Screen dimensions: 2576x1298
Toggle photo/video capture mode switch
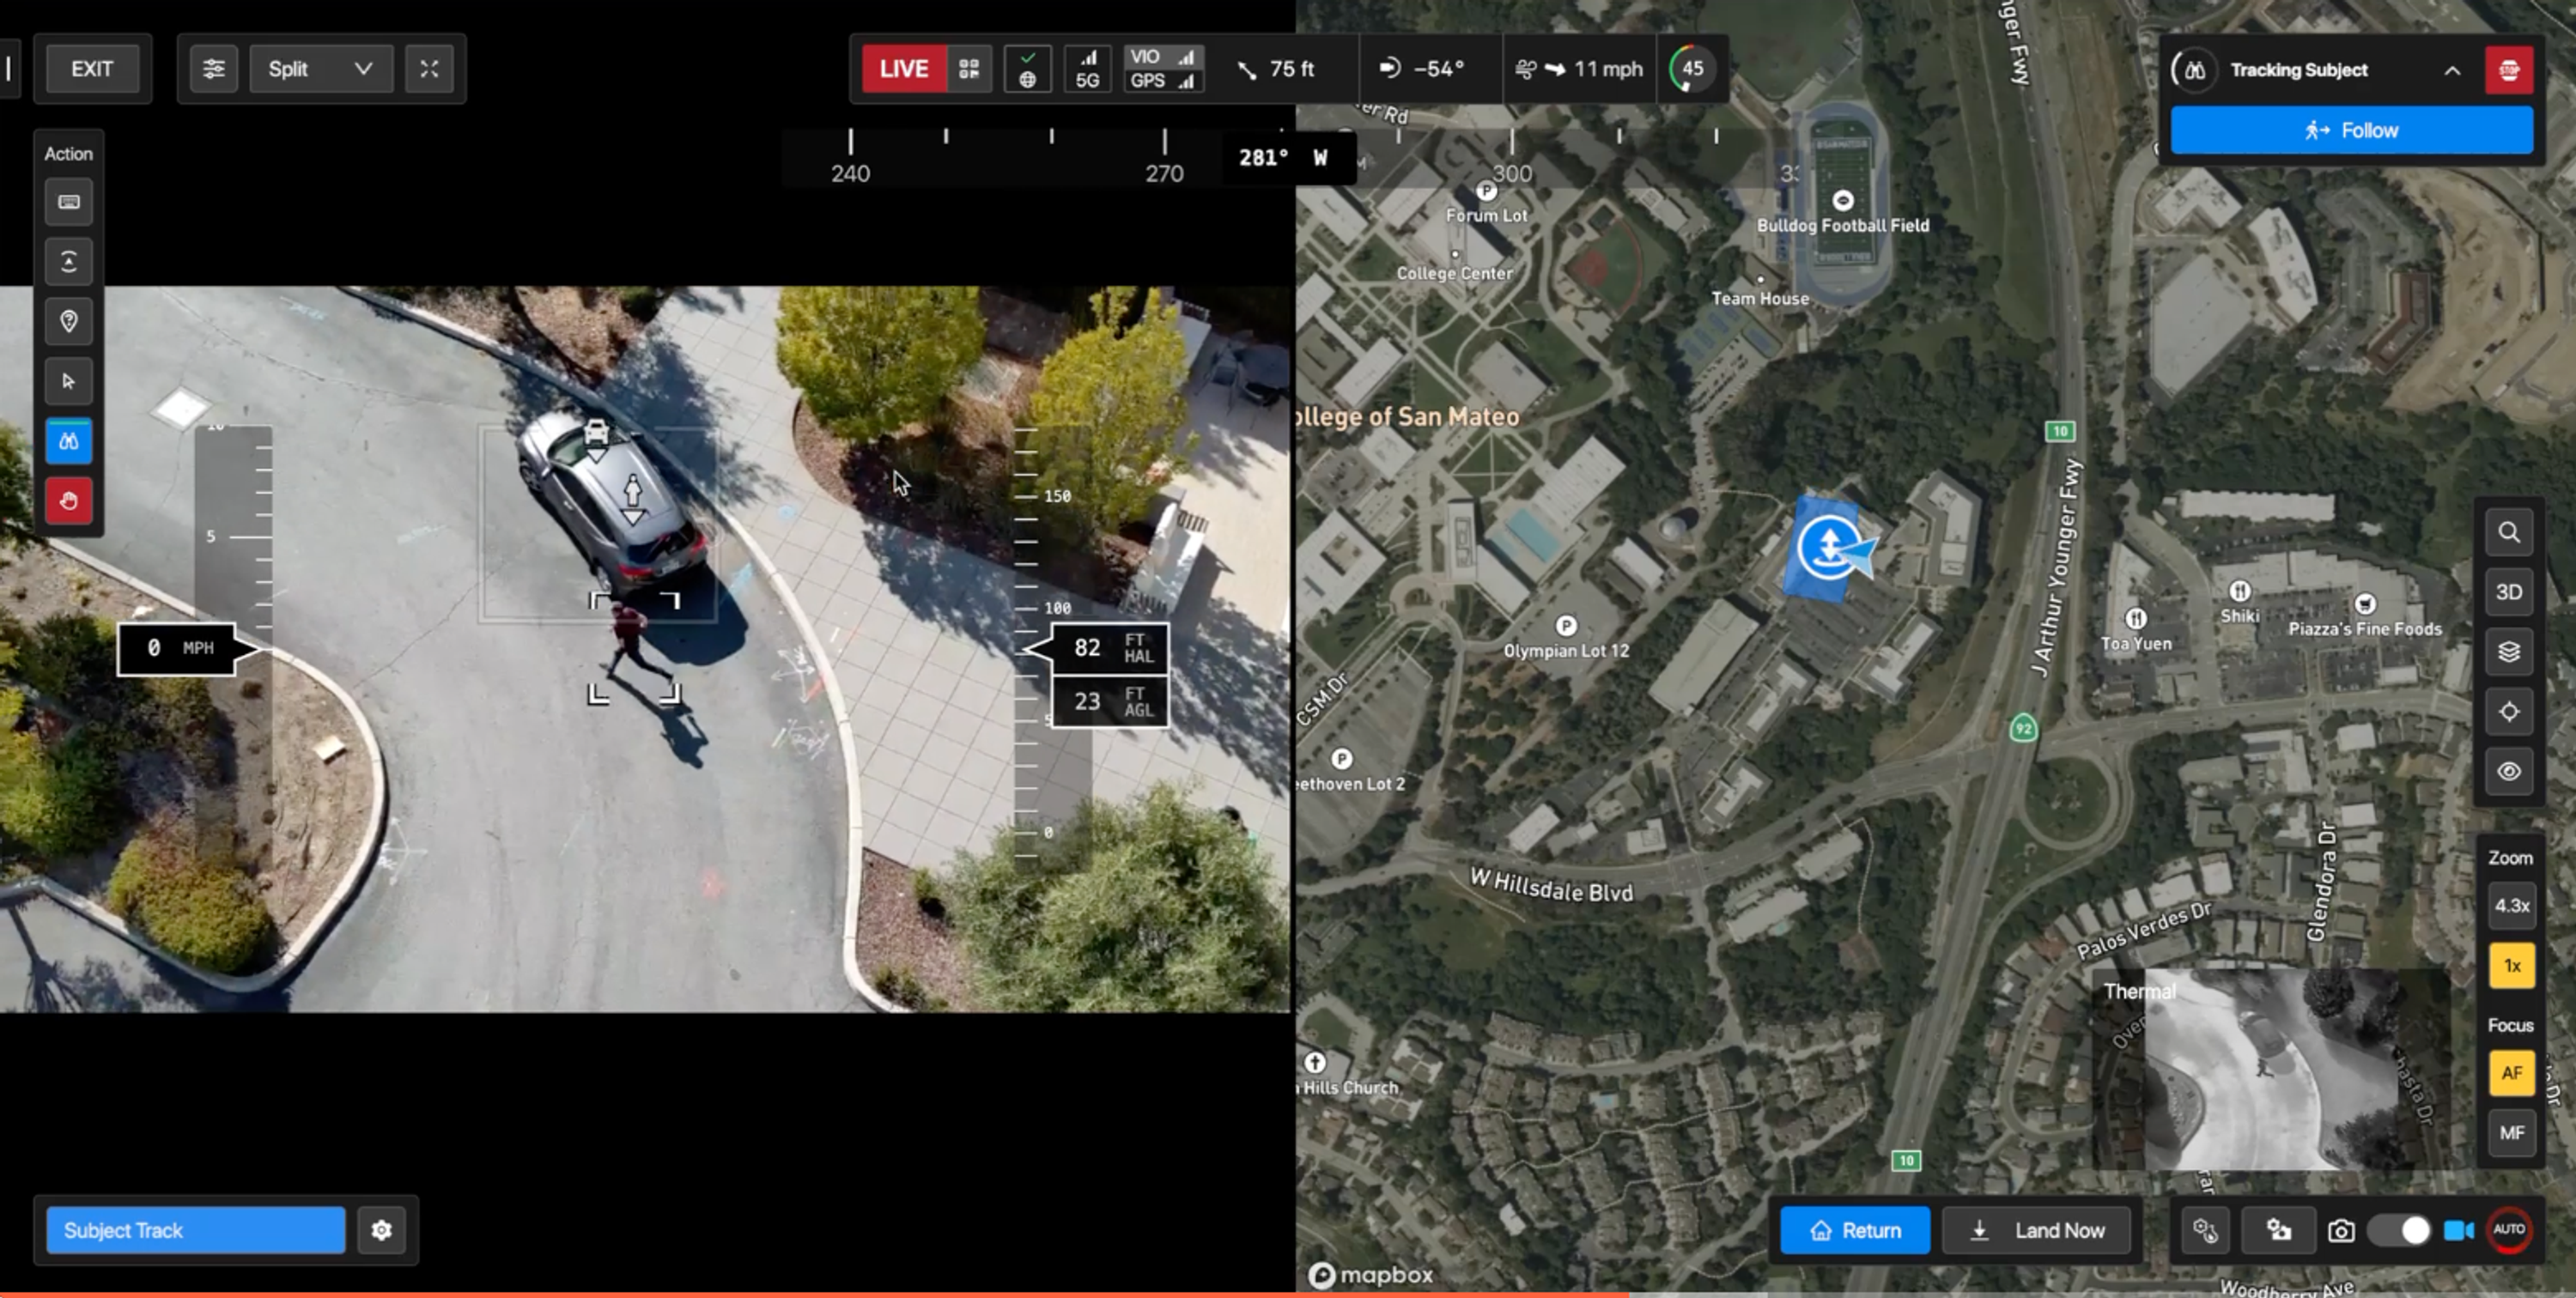2398,1230
